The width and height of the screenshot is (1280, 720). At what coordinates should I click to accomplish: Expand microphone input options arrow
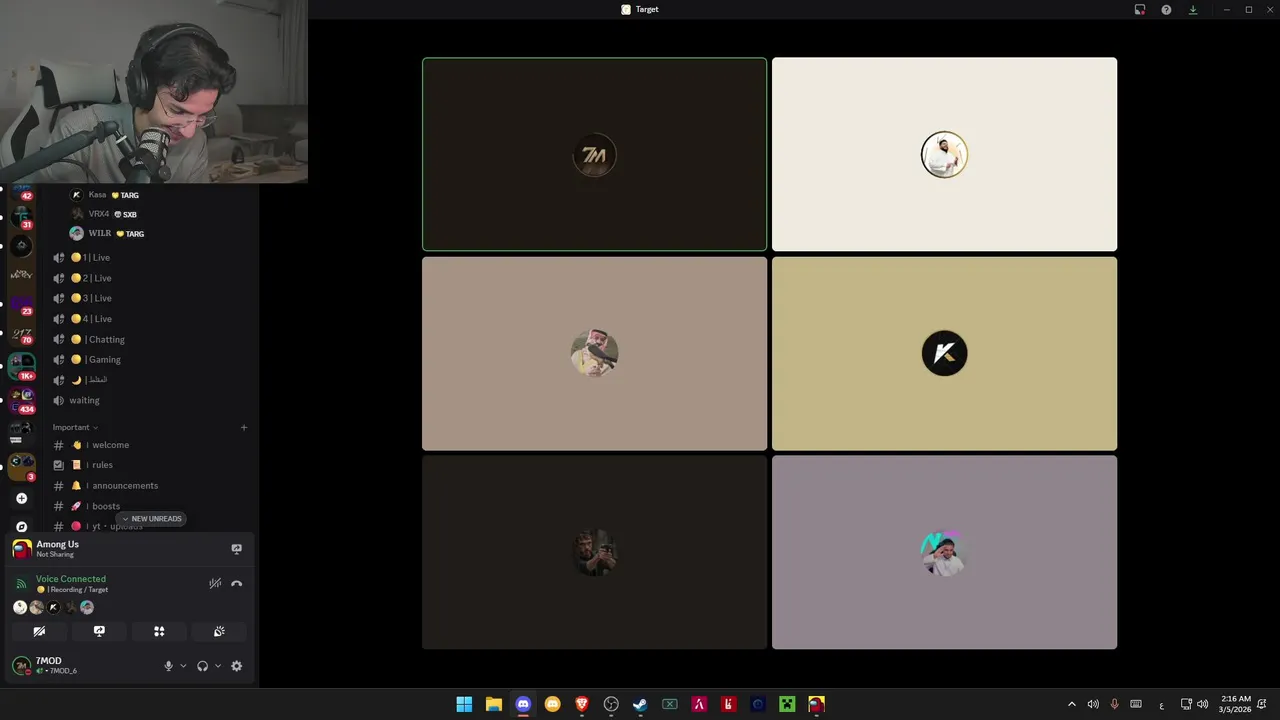click(183, 666)
